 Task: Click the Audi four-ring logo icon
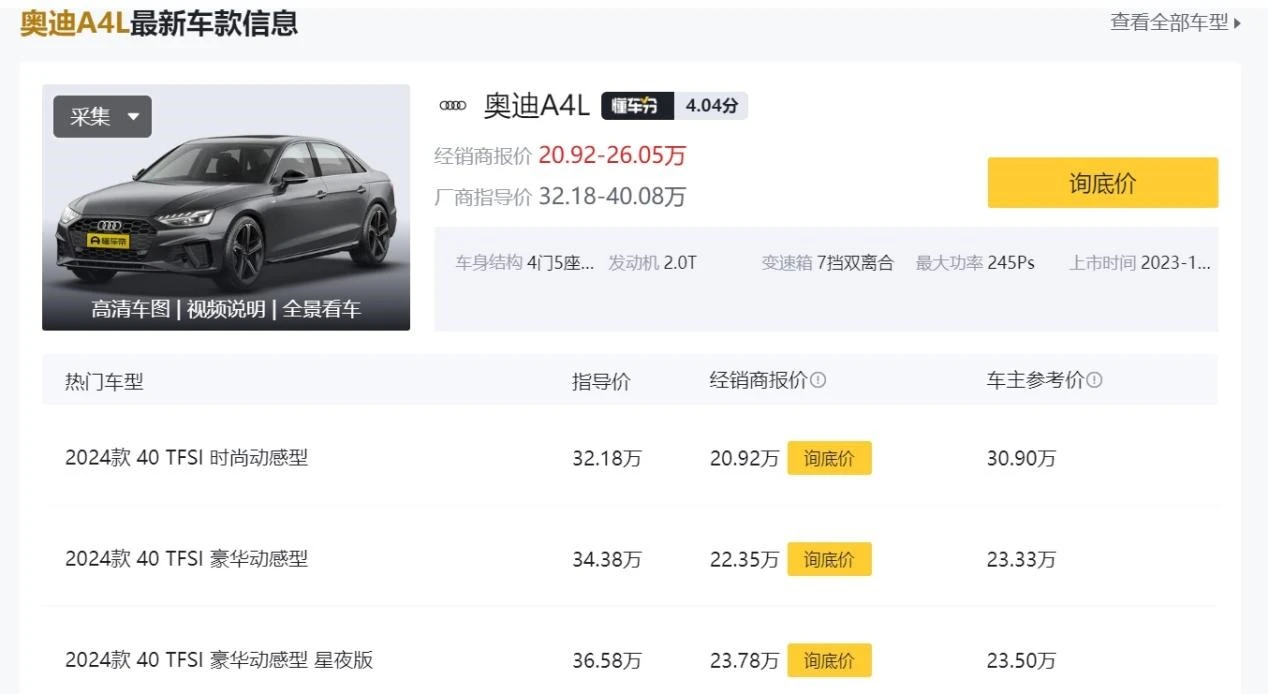coord(453,106)
